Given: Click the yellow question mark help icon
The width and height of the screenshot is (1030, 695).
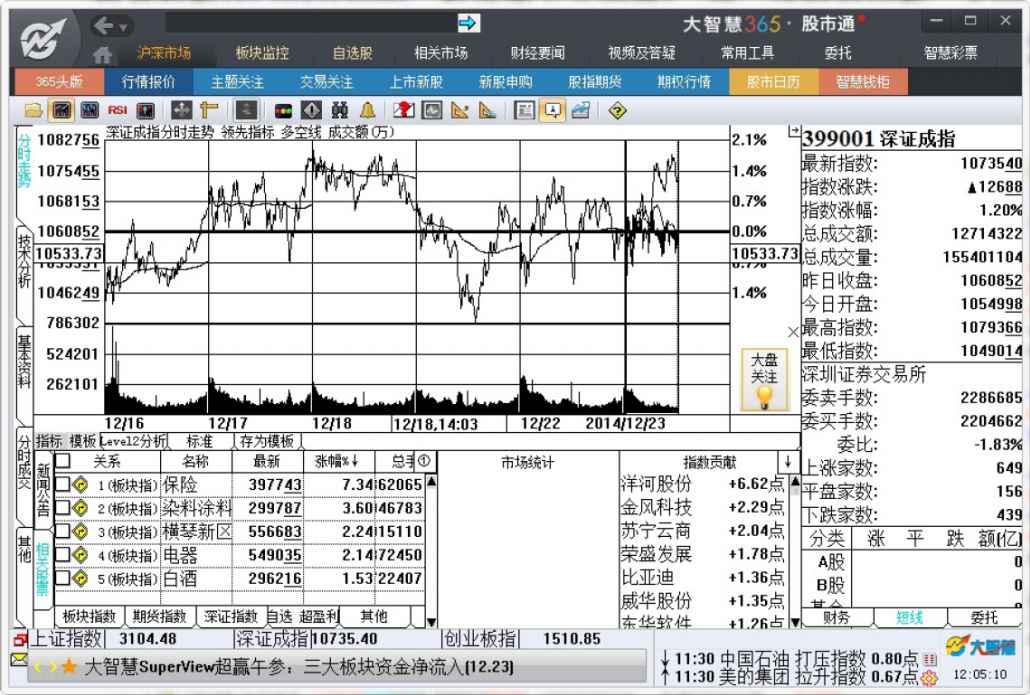Looking at the screenshot, I should point(617,110).
